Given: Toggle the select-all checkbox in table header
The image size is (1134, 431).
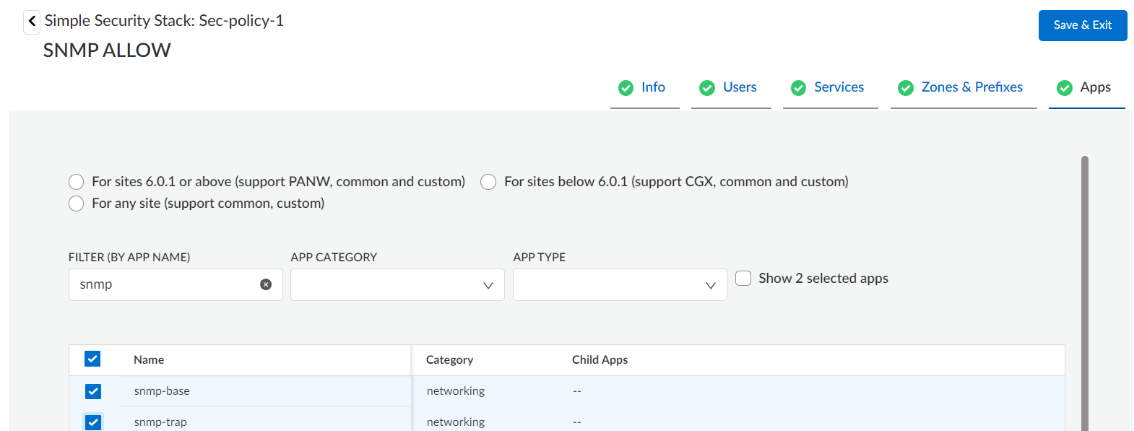Looking at the screenshot, I should pos(93,359).
